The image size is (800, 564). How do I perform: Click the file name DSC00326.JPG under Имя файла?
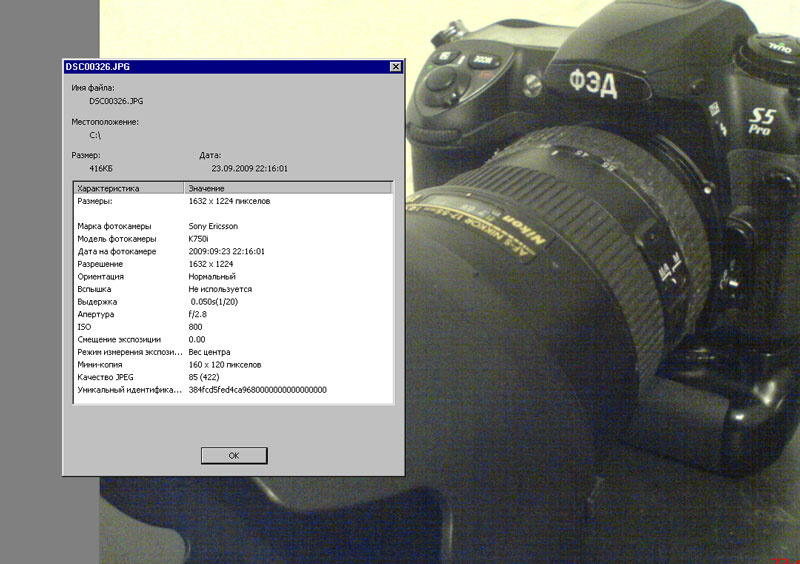tap(116, 101)
